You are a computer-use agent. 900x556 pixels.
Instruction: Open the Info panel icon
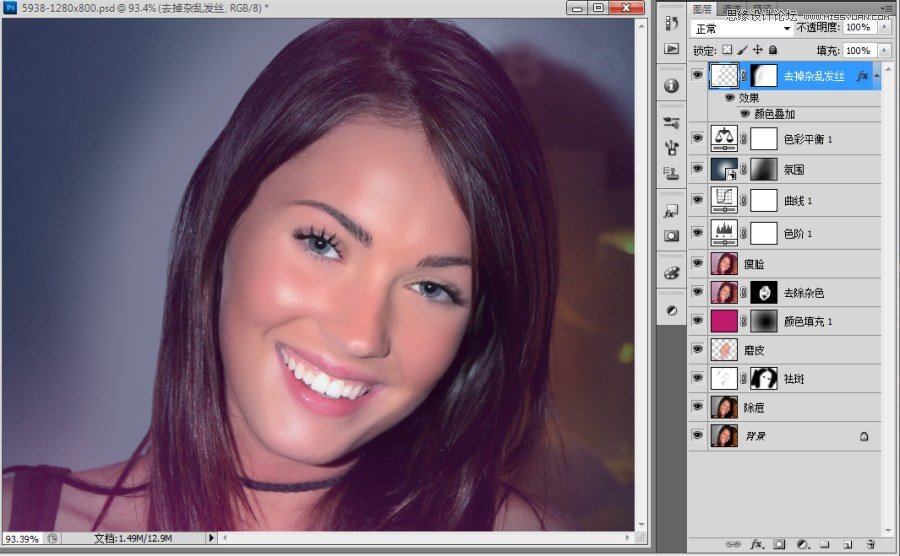pos(671,85)
